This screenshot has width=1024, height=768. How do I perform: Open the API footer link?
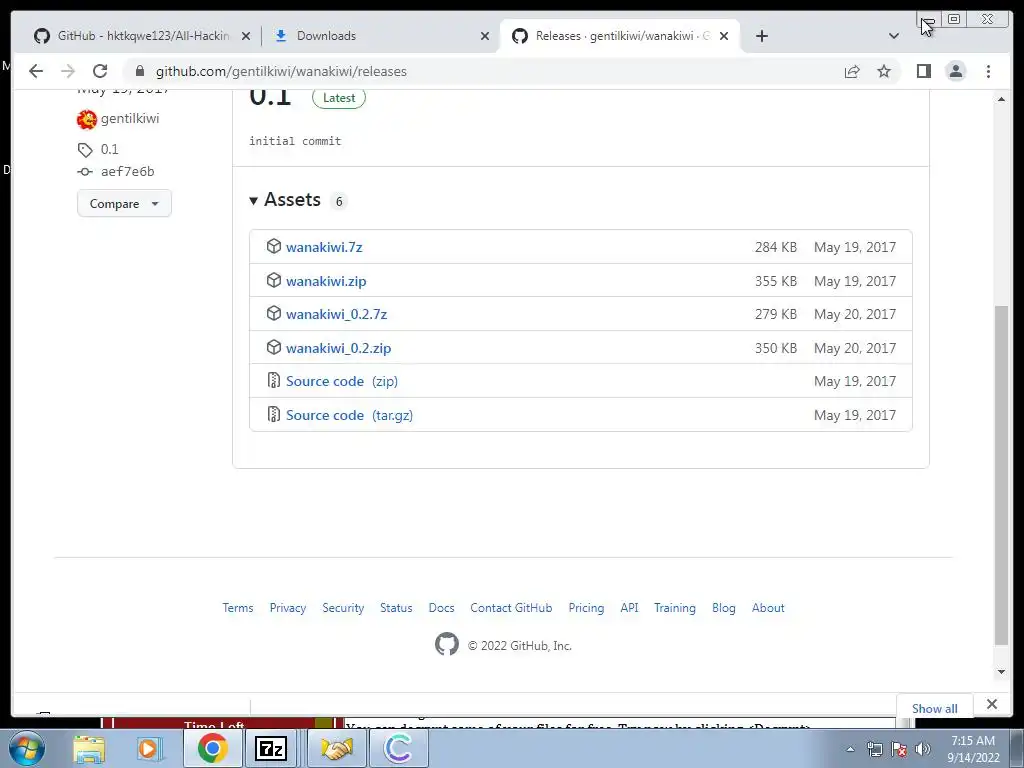[x=629, y=607]
